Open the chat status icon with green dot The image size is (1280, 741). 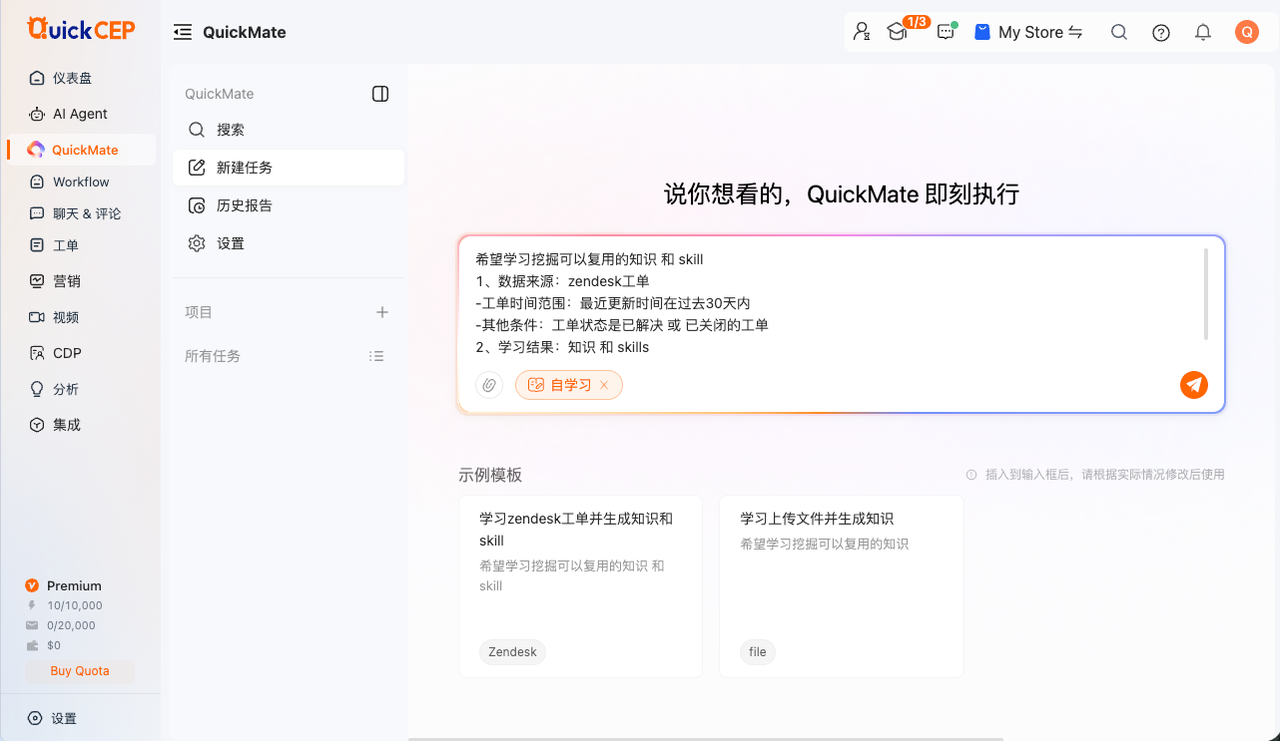(x=946, y=32)
